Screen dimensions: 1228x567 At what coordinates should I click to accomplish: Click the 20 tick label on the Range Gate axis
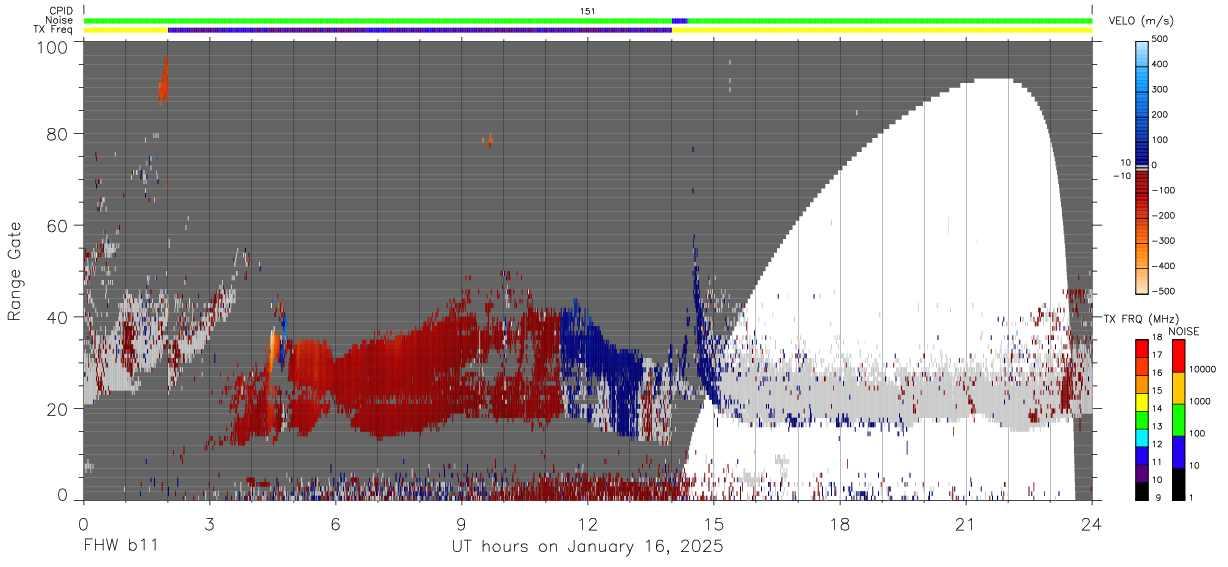(x=59, y=409)
